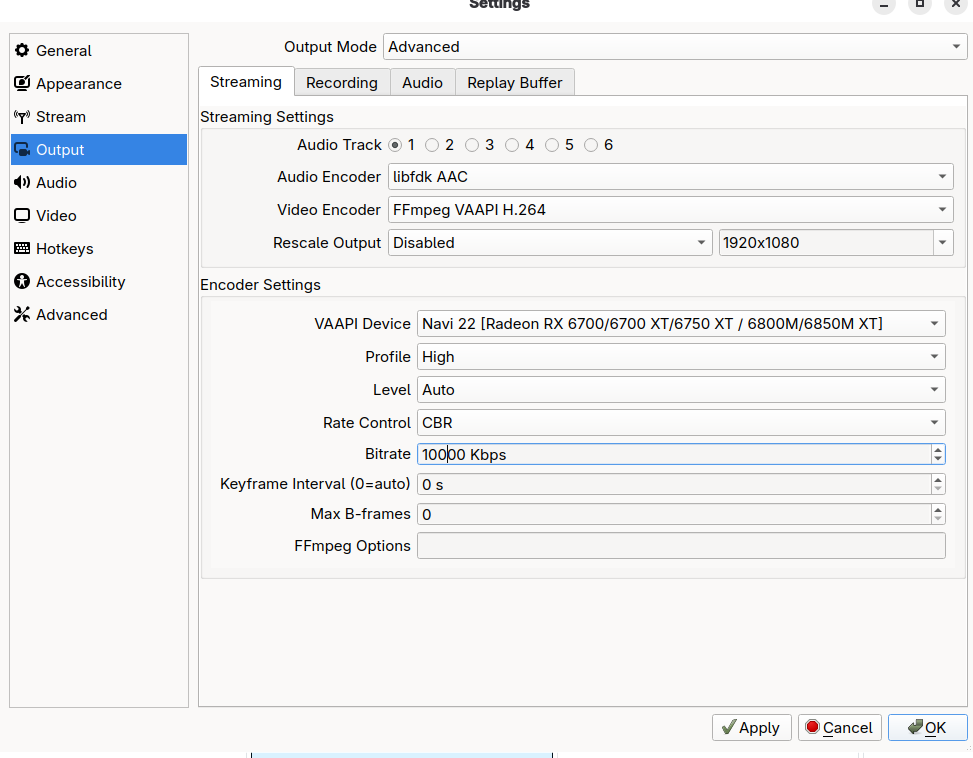Viewport: 973px width, 758px height.
Task: Click the FFmpeg Options text field
Action: (680, 546)
